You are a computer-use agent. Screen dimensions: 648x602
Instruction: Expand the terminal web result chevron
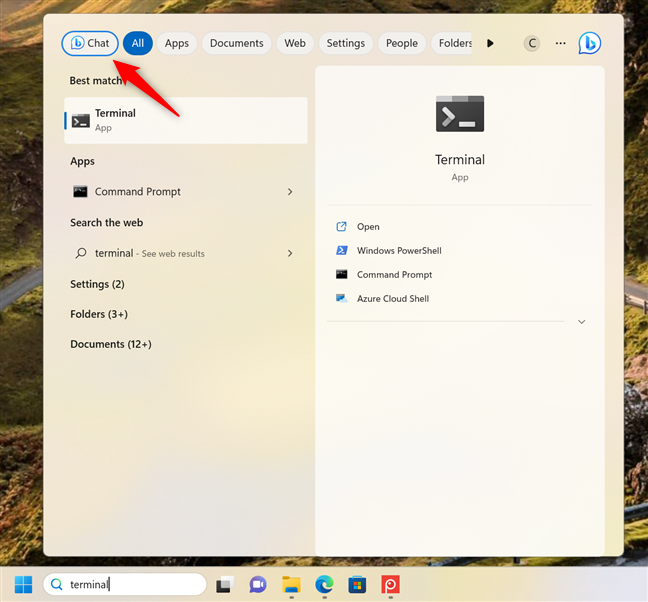(290, 253)
